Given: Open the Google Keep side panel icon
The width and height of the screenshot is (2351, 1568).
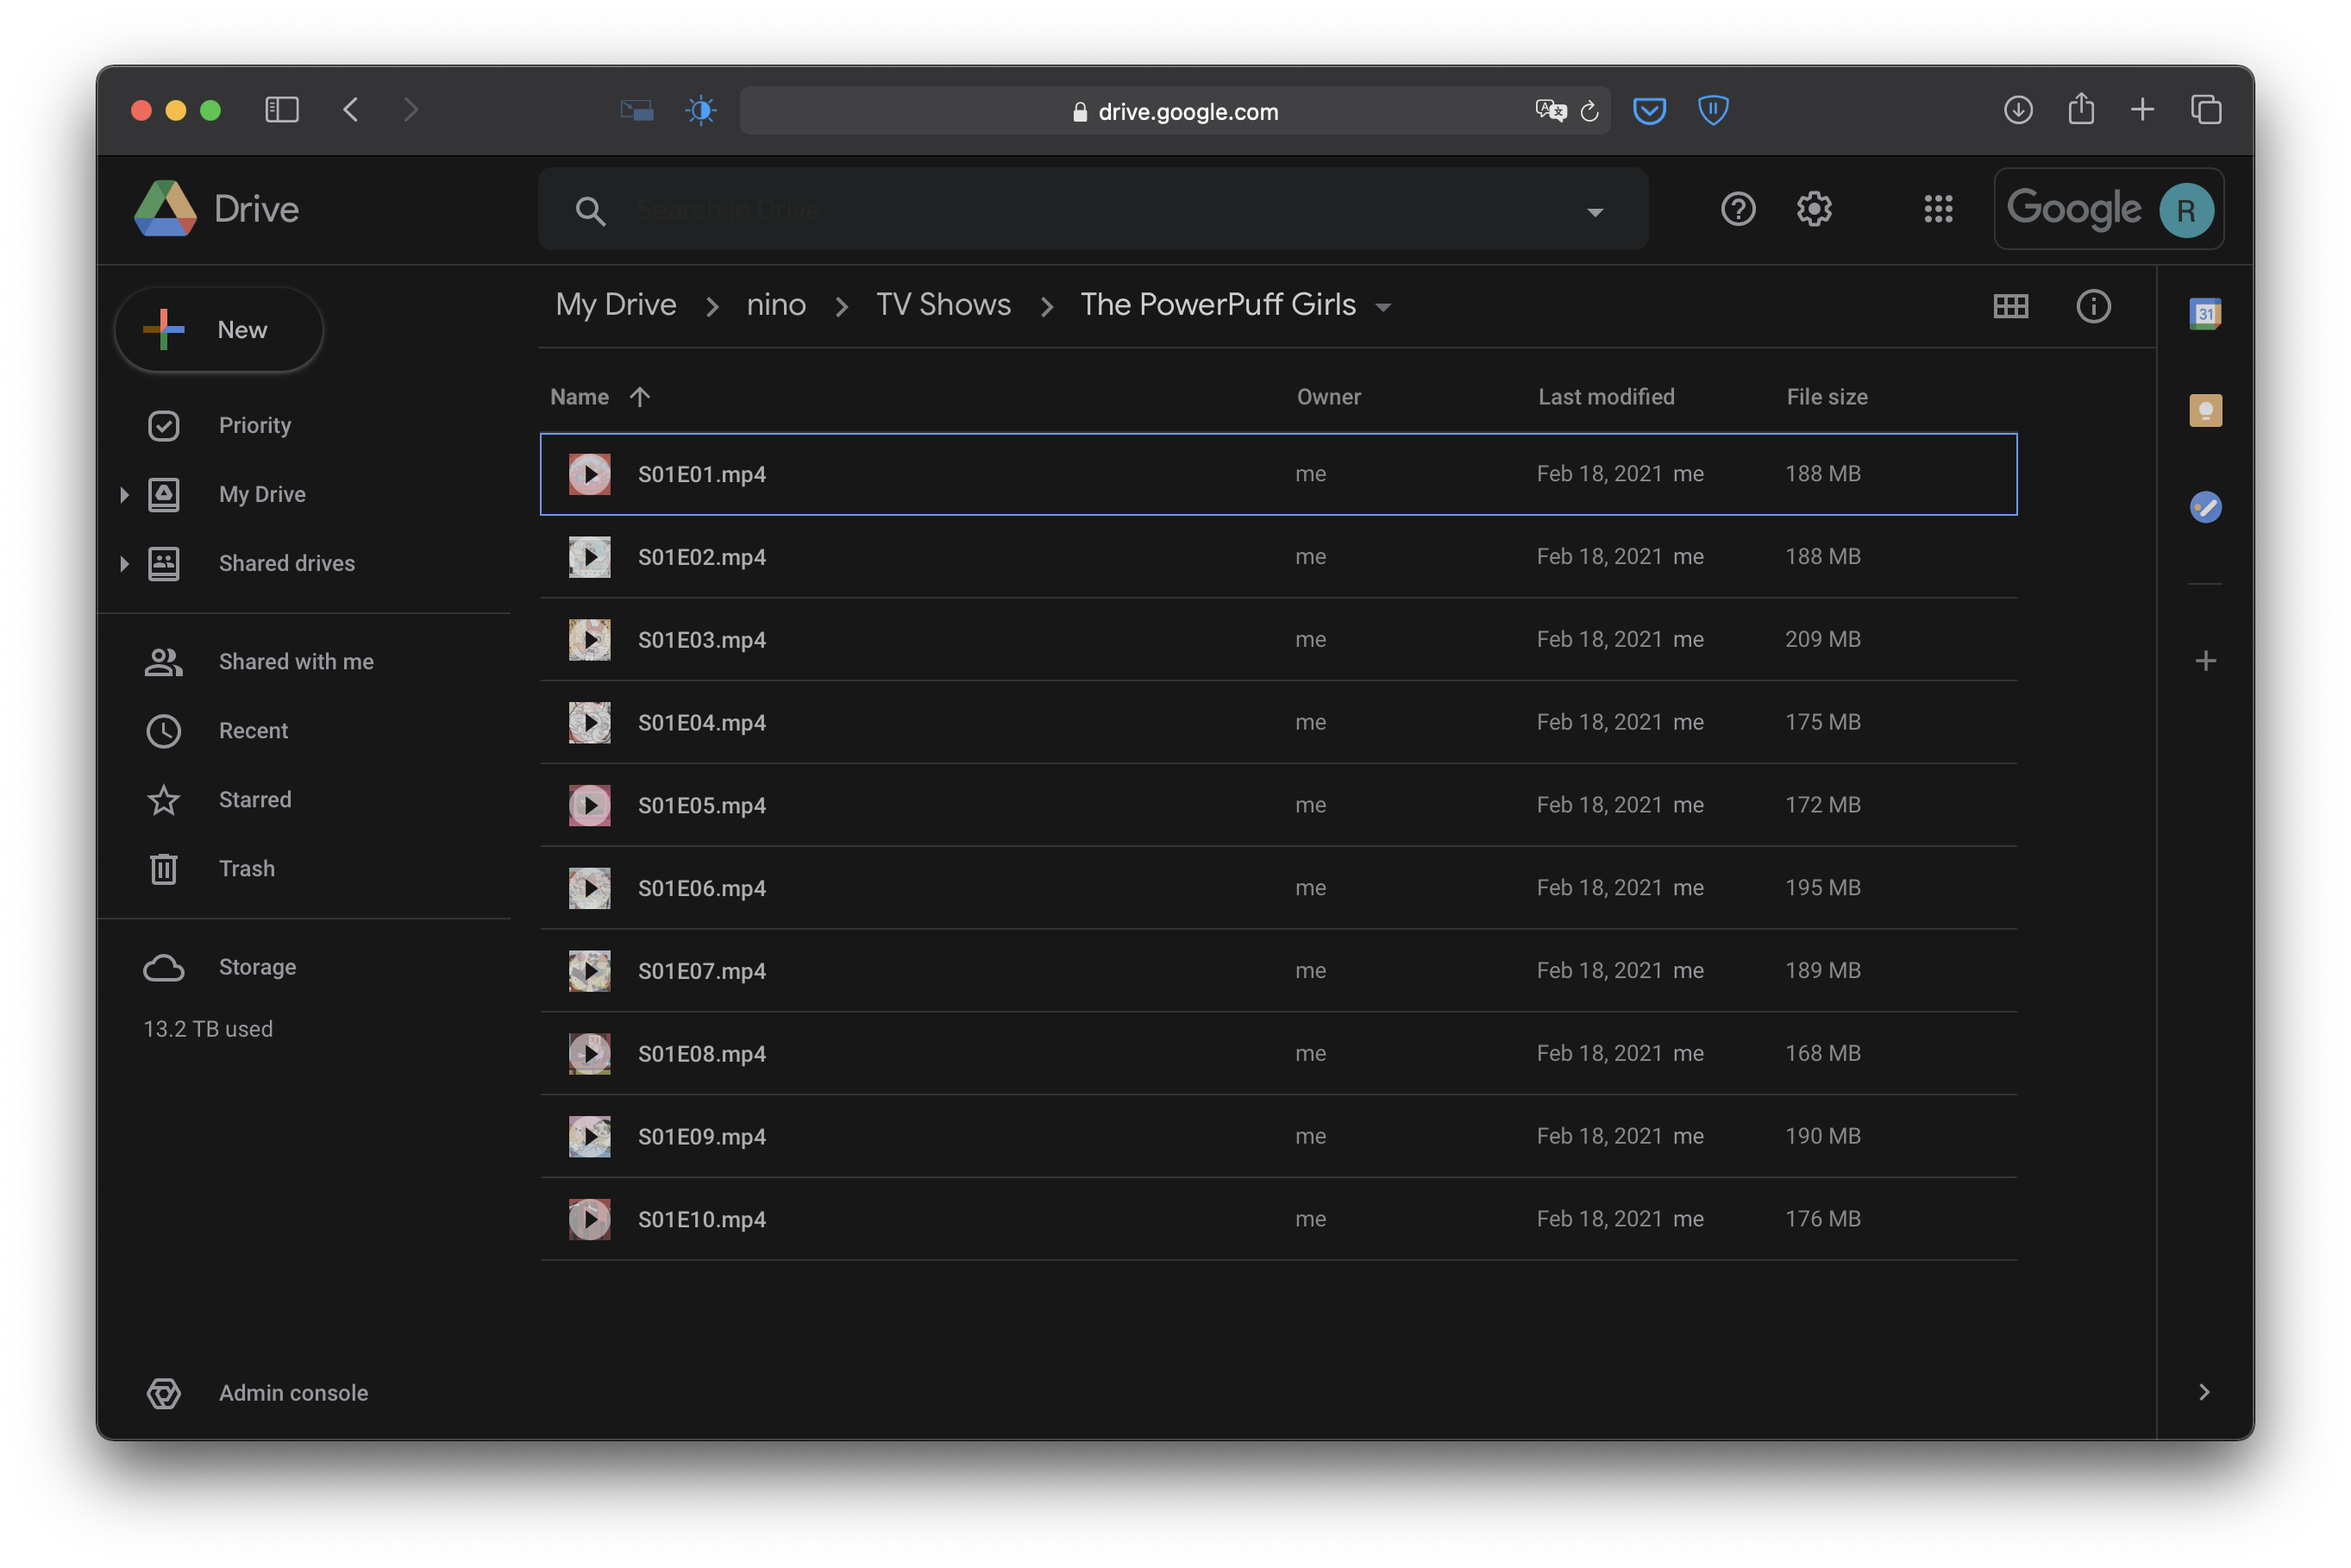Looking at the screenshot, I should (x=2205, y=410).
